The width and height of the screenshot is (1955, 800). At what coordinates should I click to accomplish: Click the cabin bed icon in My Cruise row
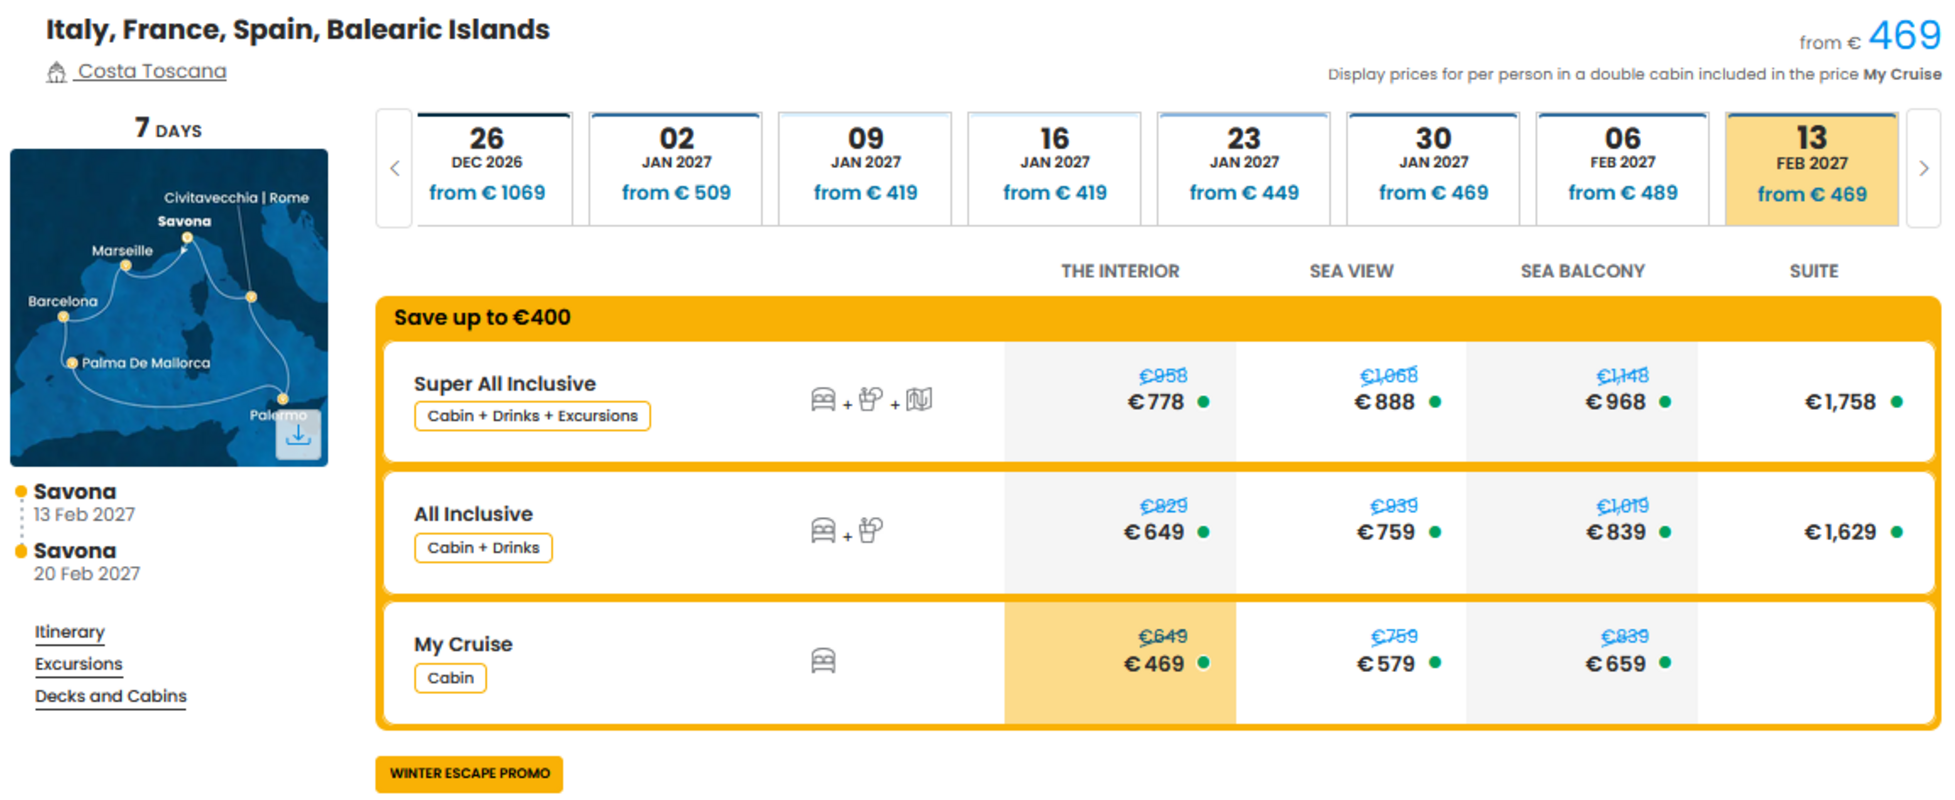[x=823, y=660]
